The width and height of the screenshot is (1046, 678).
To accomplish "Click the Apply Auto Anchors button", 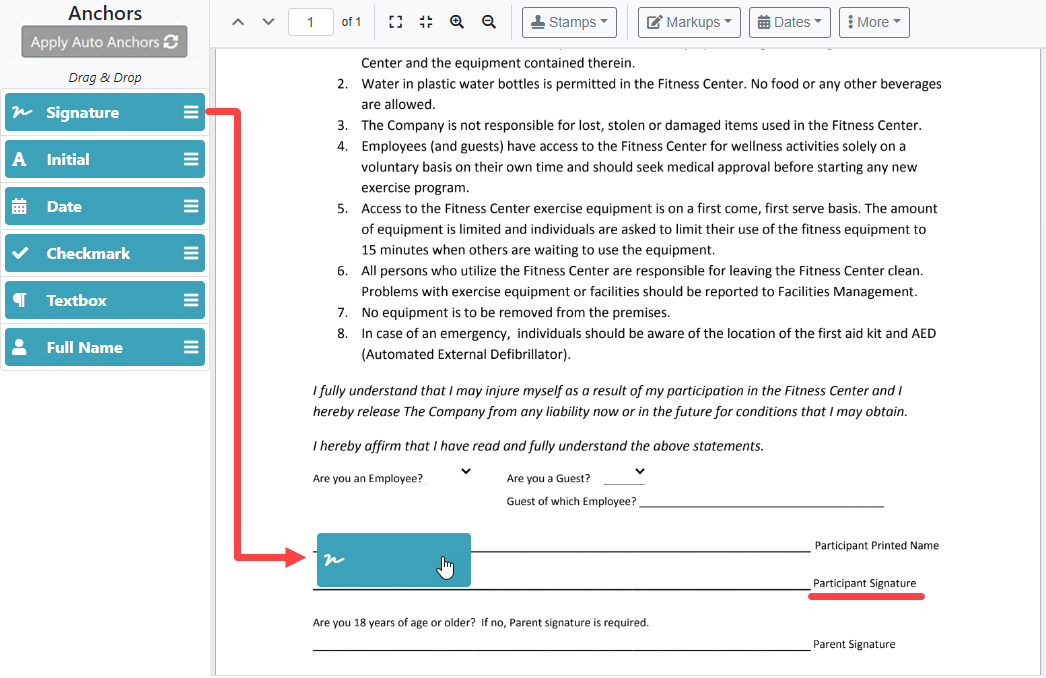I will click(104, 41).
